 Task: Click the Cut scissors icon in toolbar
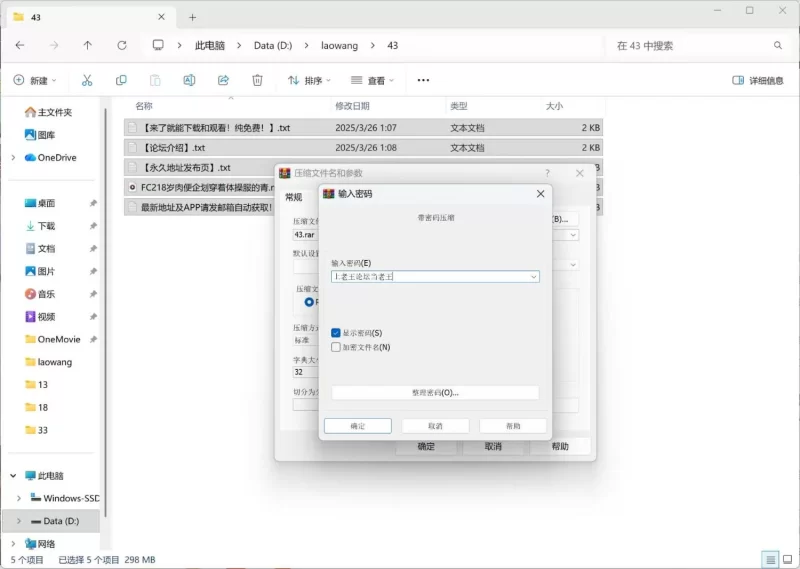[87, 80]
